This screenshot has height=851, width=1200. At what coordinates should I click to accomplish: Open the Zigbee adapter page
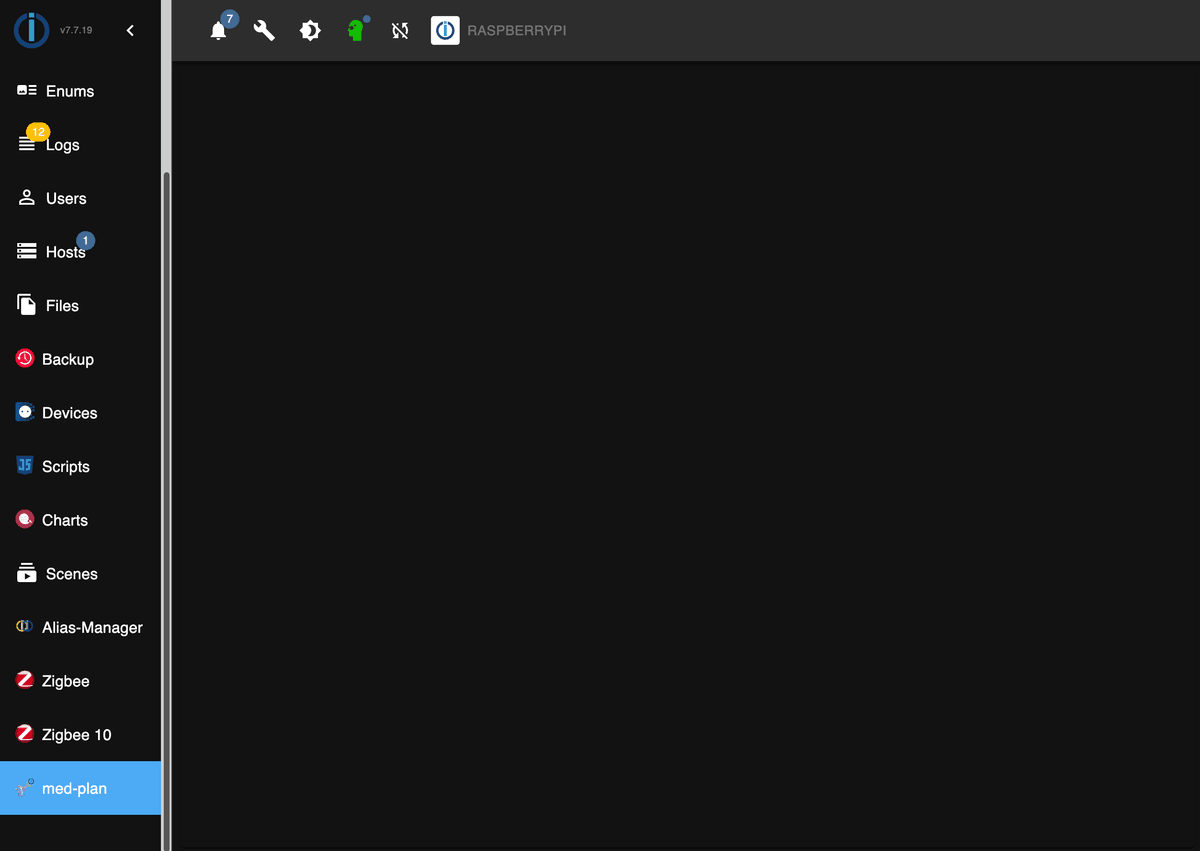(x=64, y=680)
